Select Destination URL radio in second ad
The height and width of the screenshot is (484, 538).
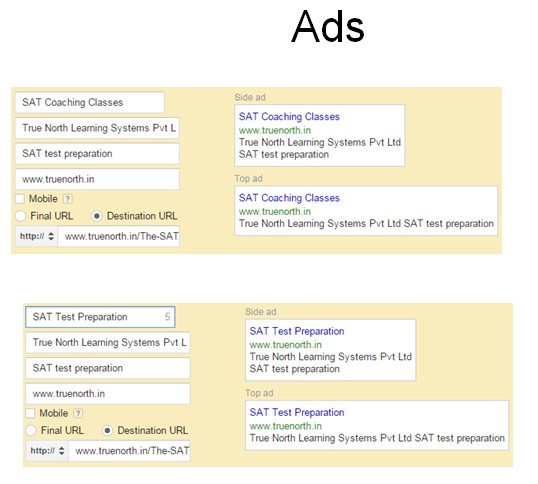(107, 430)
